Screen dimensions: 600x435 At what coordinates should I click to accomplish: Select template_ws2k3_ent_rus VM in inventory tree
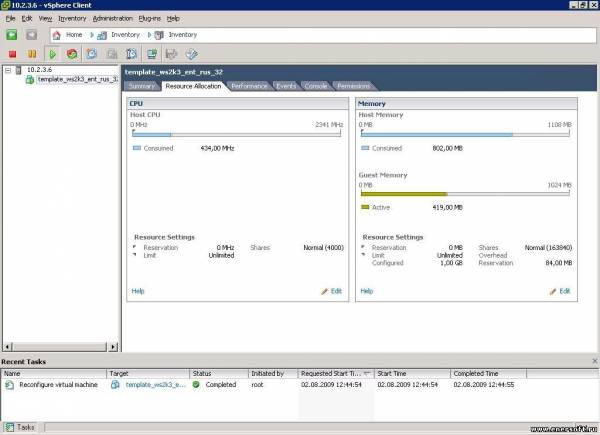coord(78,79)
